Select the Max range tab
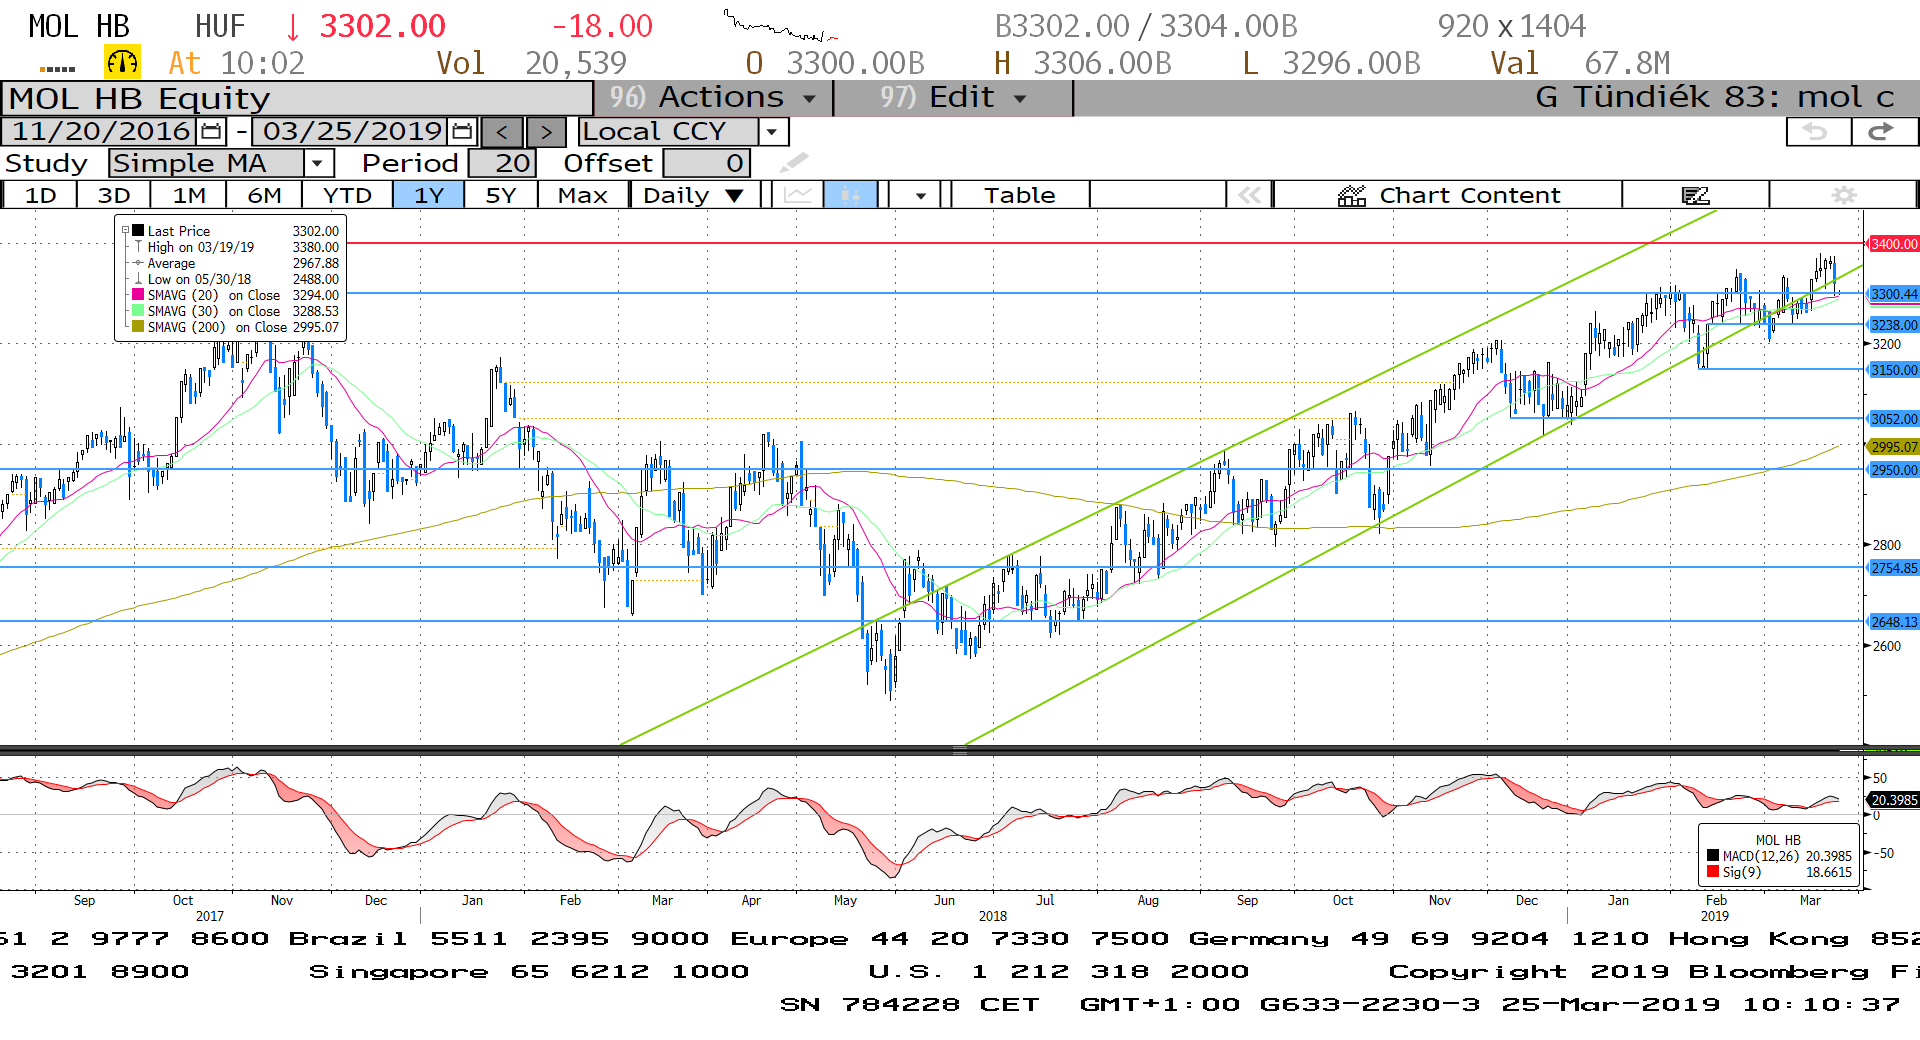Screen dimensions: 1920x1040 (x=583, y=195)
